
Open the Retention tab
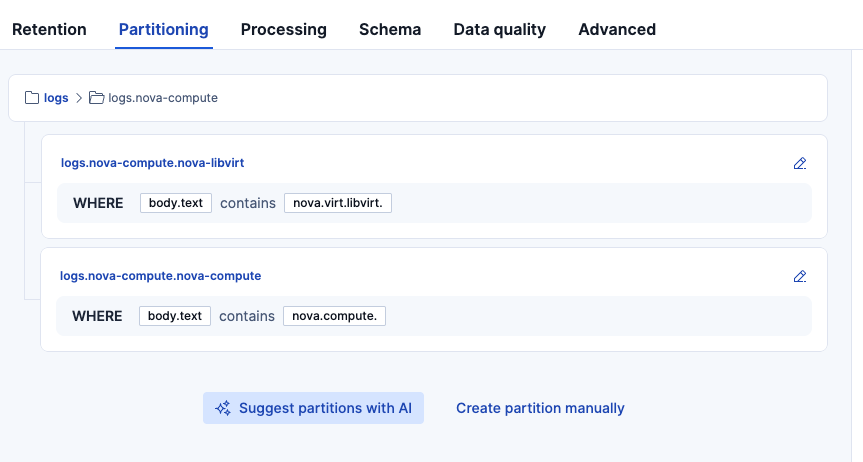coord(49,29)
